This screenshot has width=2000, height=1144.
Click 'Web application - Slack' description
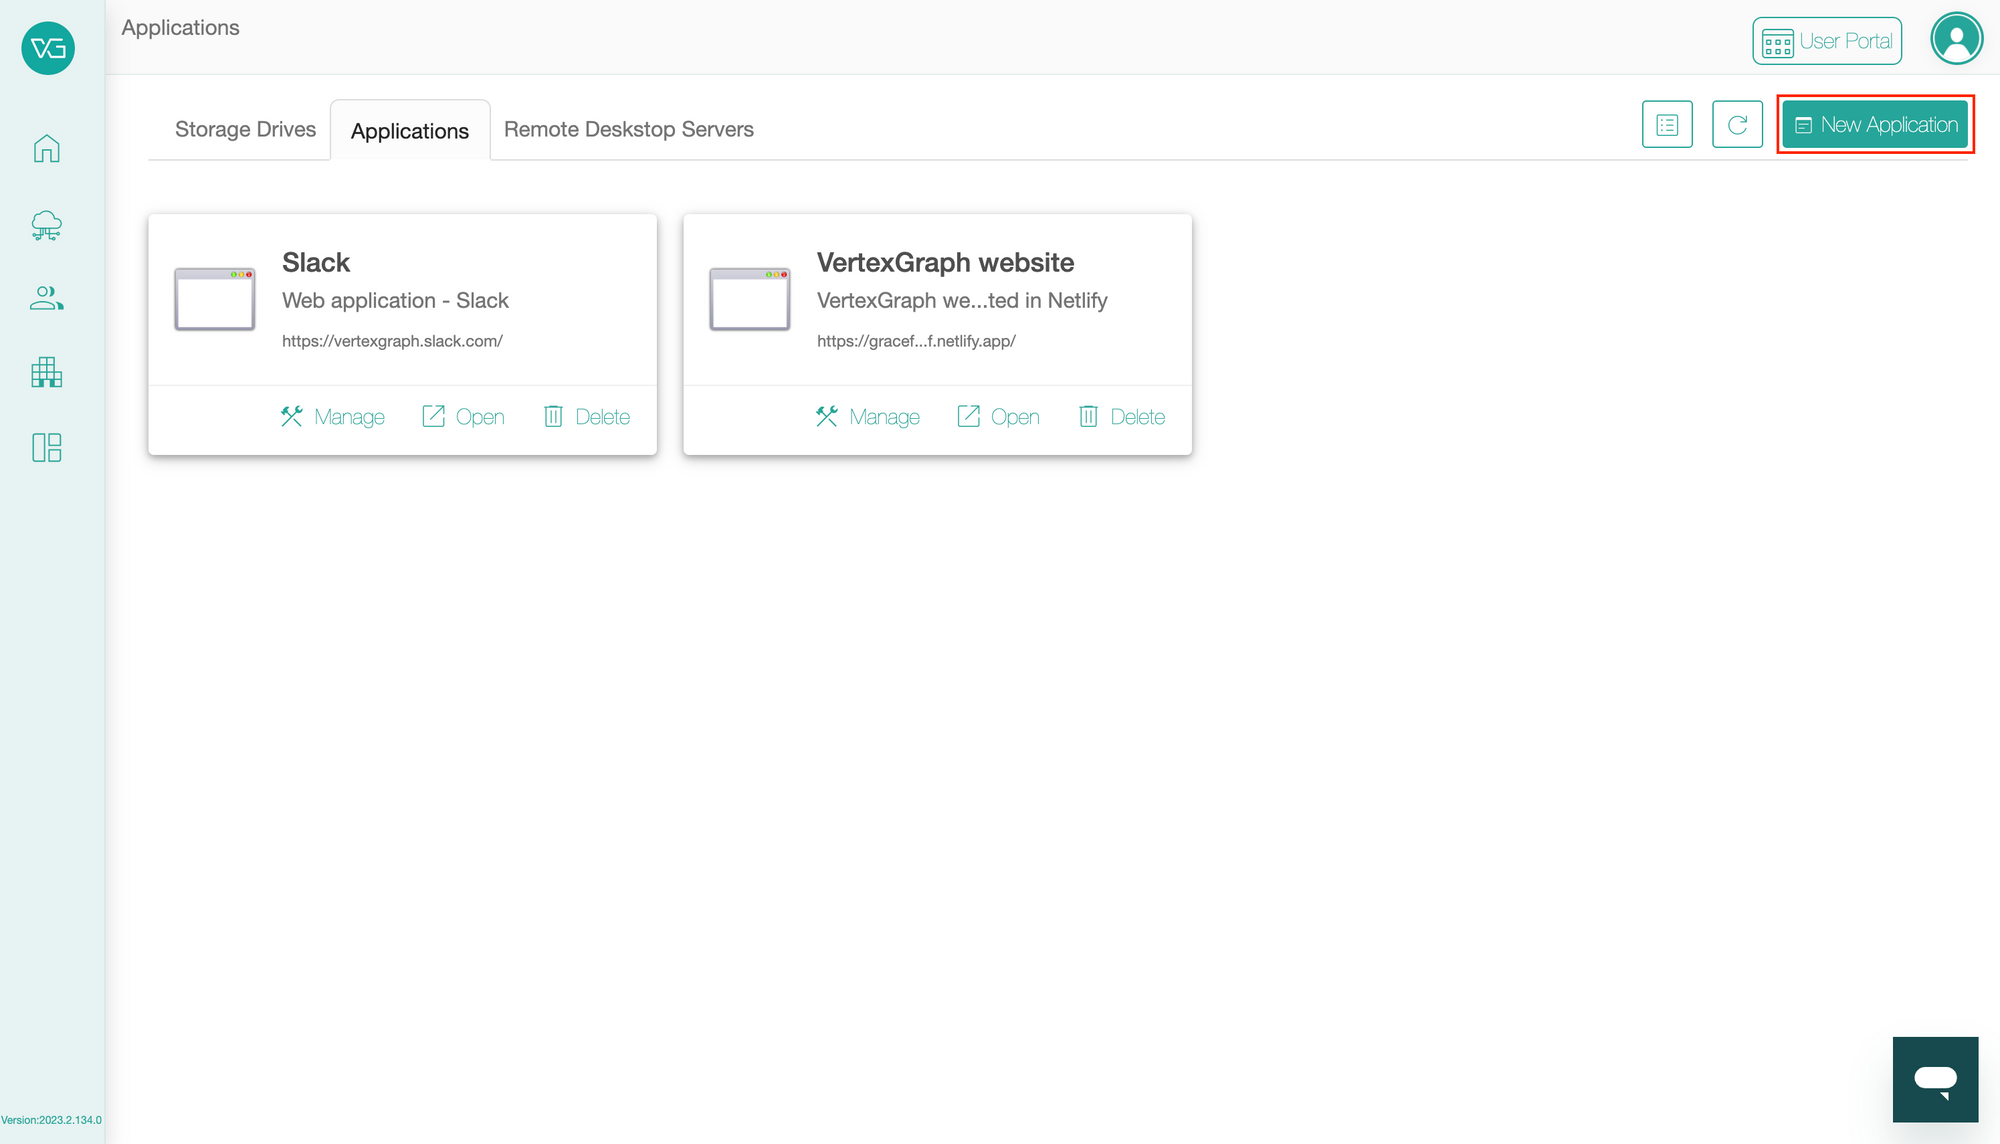point(395,300)
